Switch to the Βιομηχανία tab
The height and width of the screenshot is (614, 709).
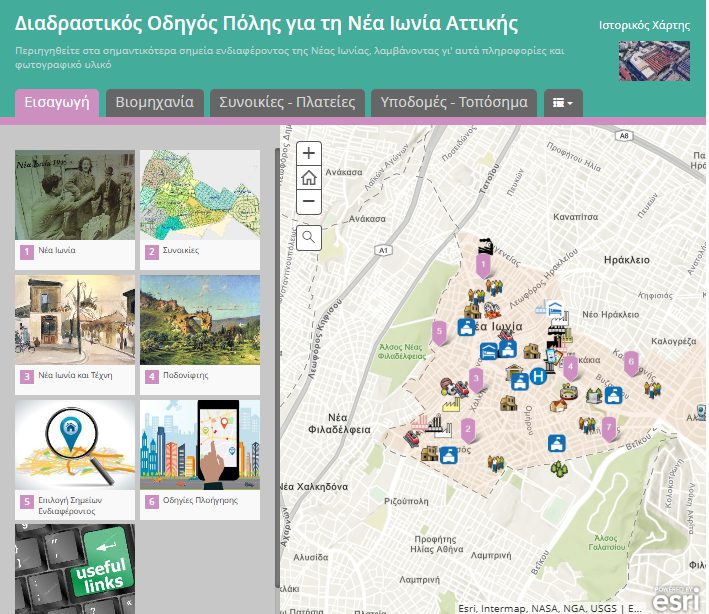(155, 103)
